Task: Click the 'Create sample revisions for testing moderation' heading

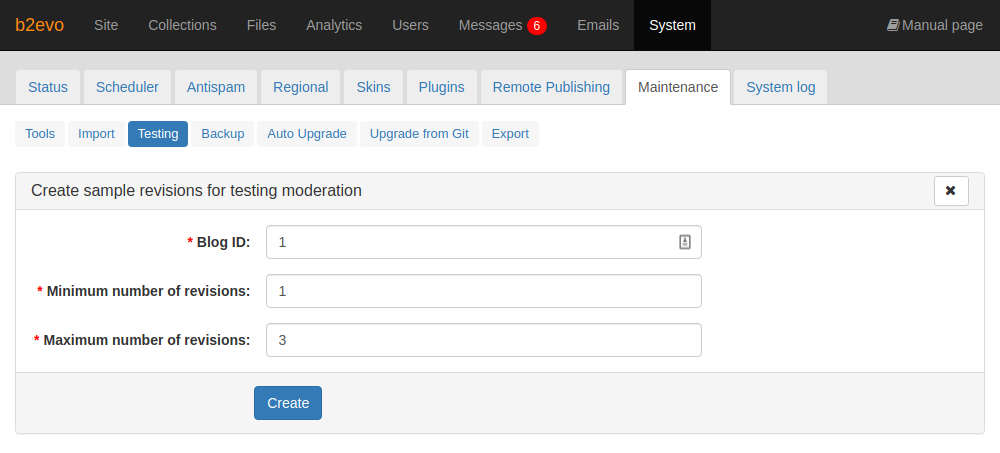Action: (x=196, y=191)
